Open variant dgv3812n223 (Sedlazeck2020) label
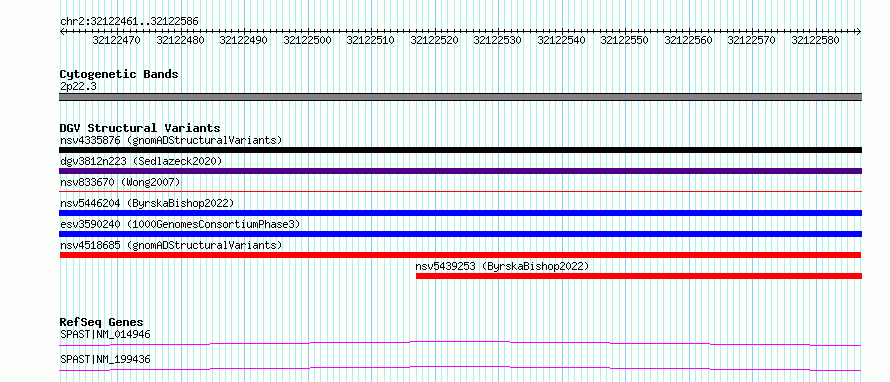The height and width of the screenshot is (382, 890). click(x=141, y=161)
